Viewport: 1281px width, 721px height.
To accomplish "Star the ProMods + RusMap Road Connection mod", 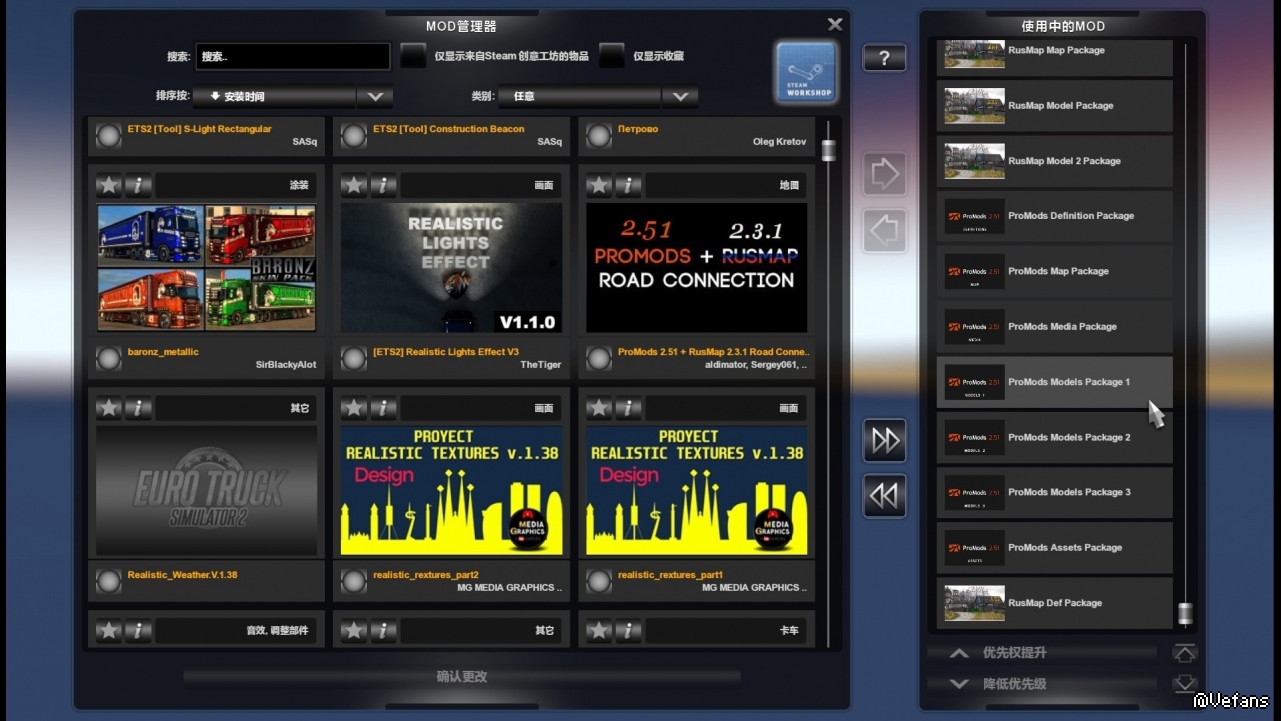I will pyautogui.click(x=599, y=185).
